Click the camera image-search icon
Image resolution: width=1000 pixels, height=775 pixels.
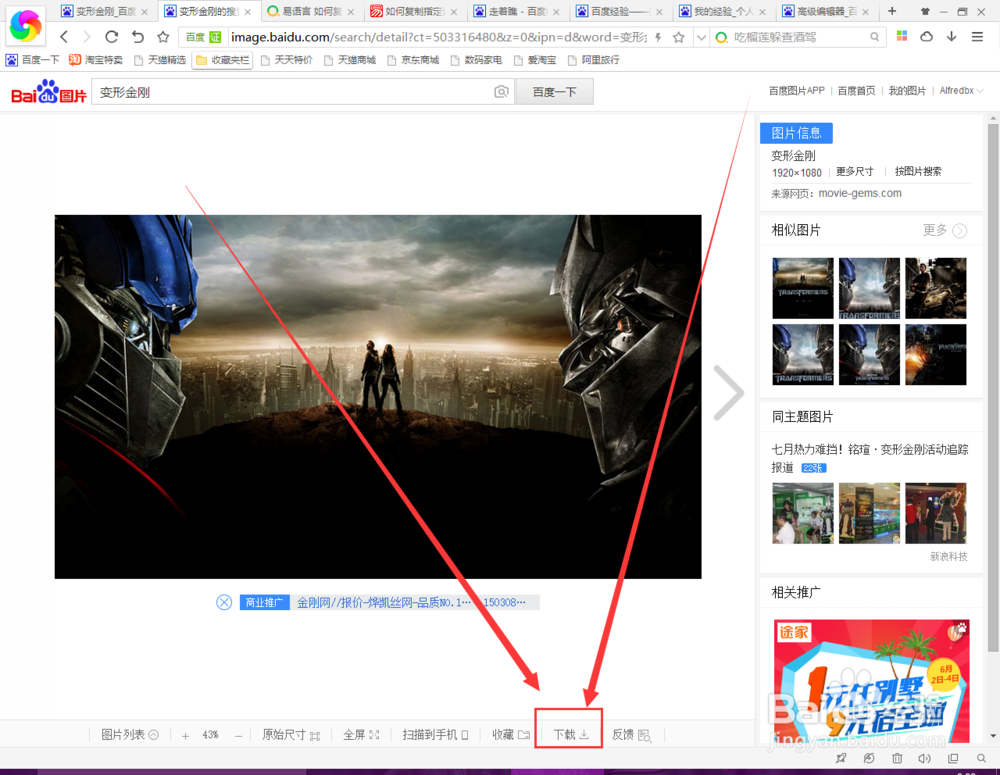click(x=501, y=92)
